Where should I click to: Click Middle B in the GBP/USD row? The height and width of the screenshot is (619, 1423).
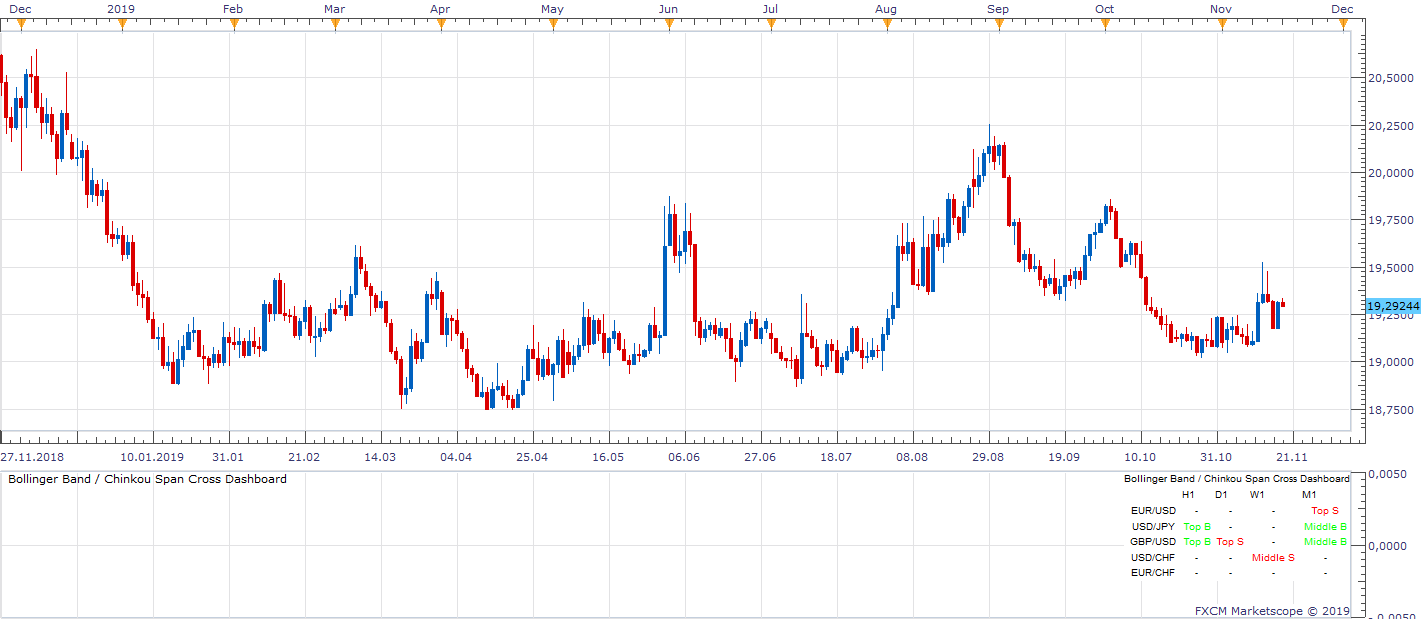point(1325,541)
